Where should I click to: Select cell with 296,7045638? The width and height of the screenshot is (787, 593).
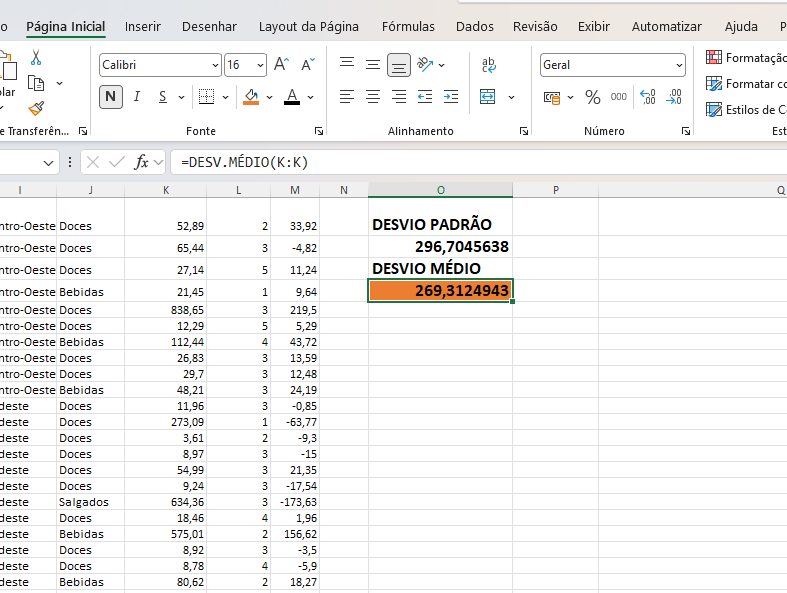click(x=440, y=247)
